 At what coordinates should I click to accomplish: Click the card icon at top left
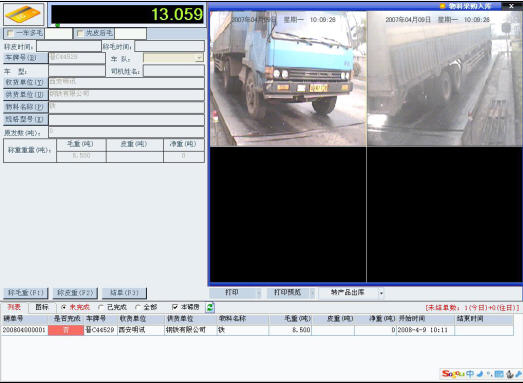[23, 14]
